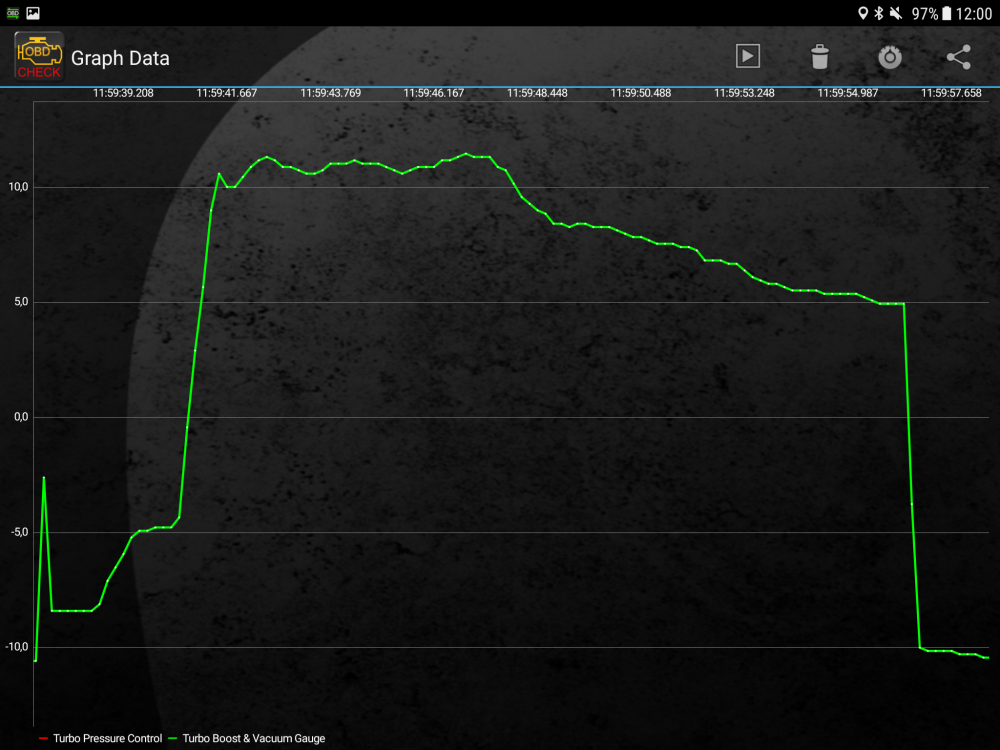Tap location icon in status bar

863,13
